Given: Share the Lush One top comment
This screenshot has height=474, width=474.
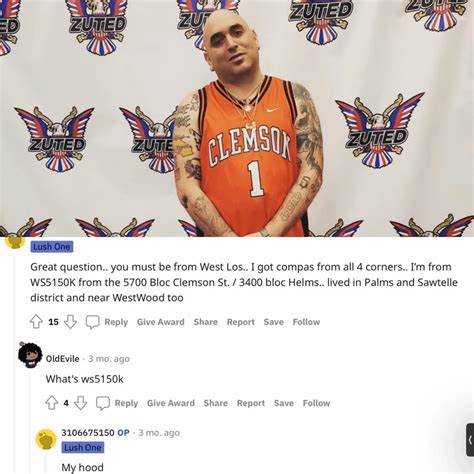Looking at the screenshot, I should (205, 322).
